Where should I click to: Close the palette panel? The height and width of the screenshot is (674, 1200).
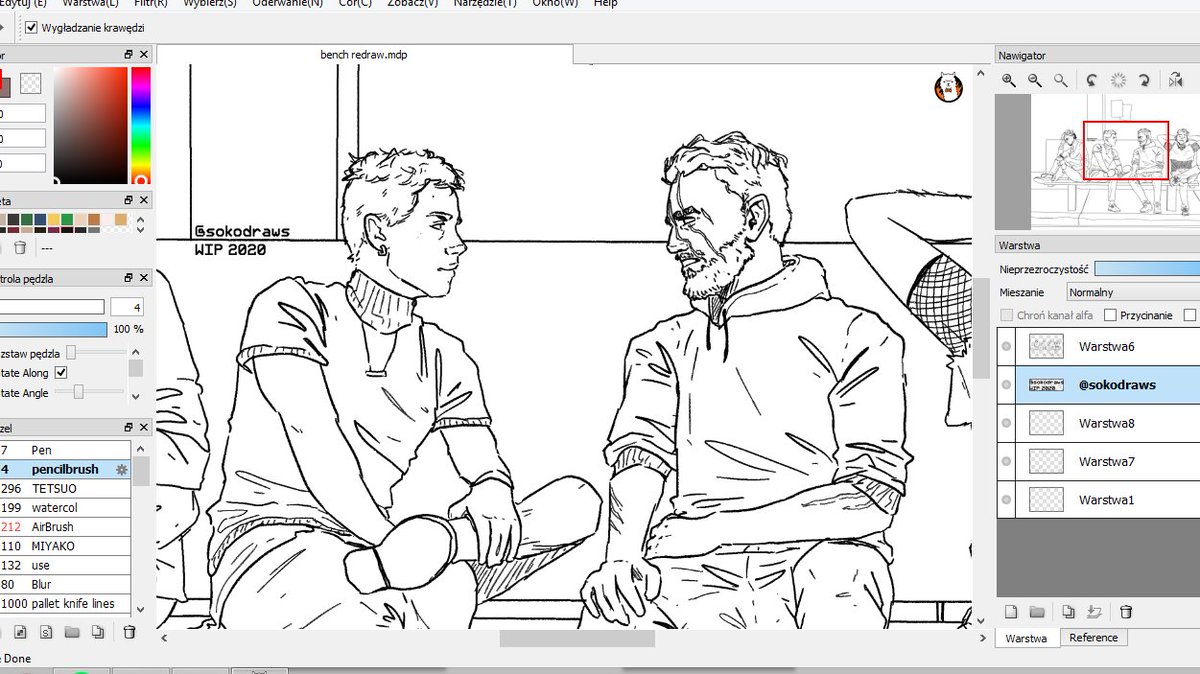click(144, 200)
